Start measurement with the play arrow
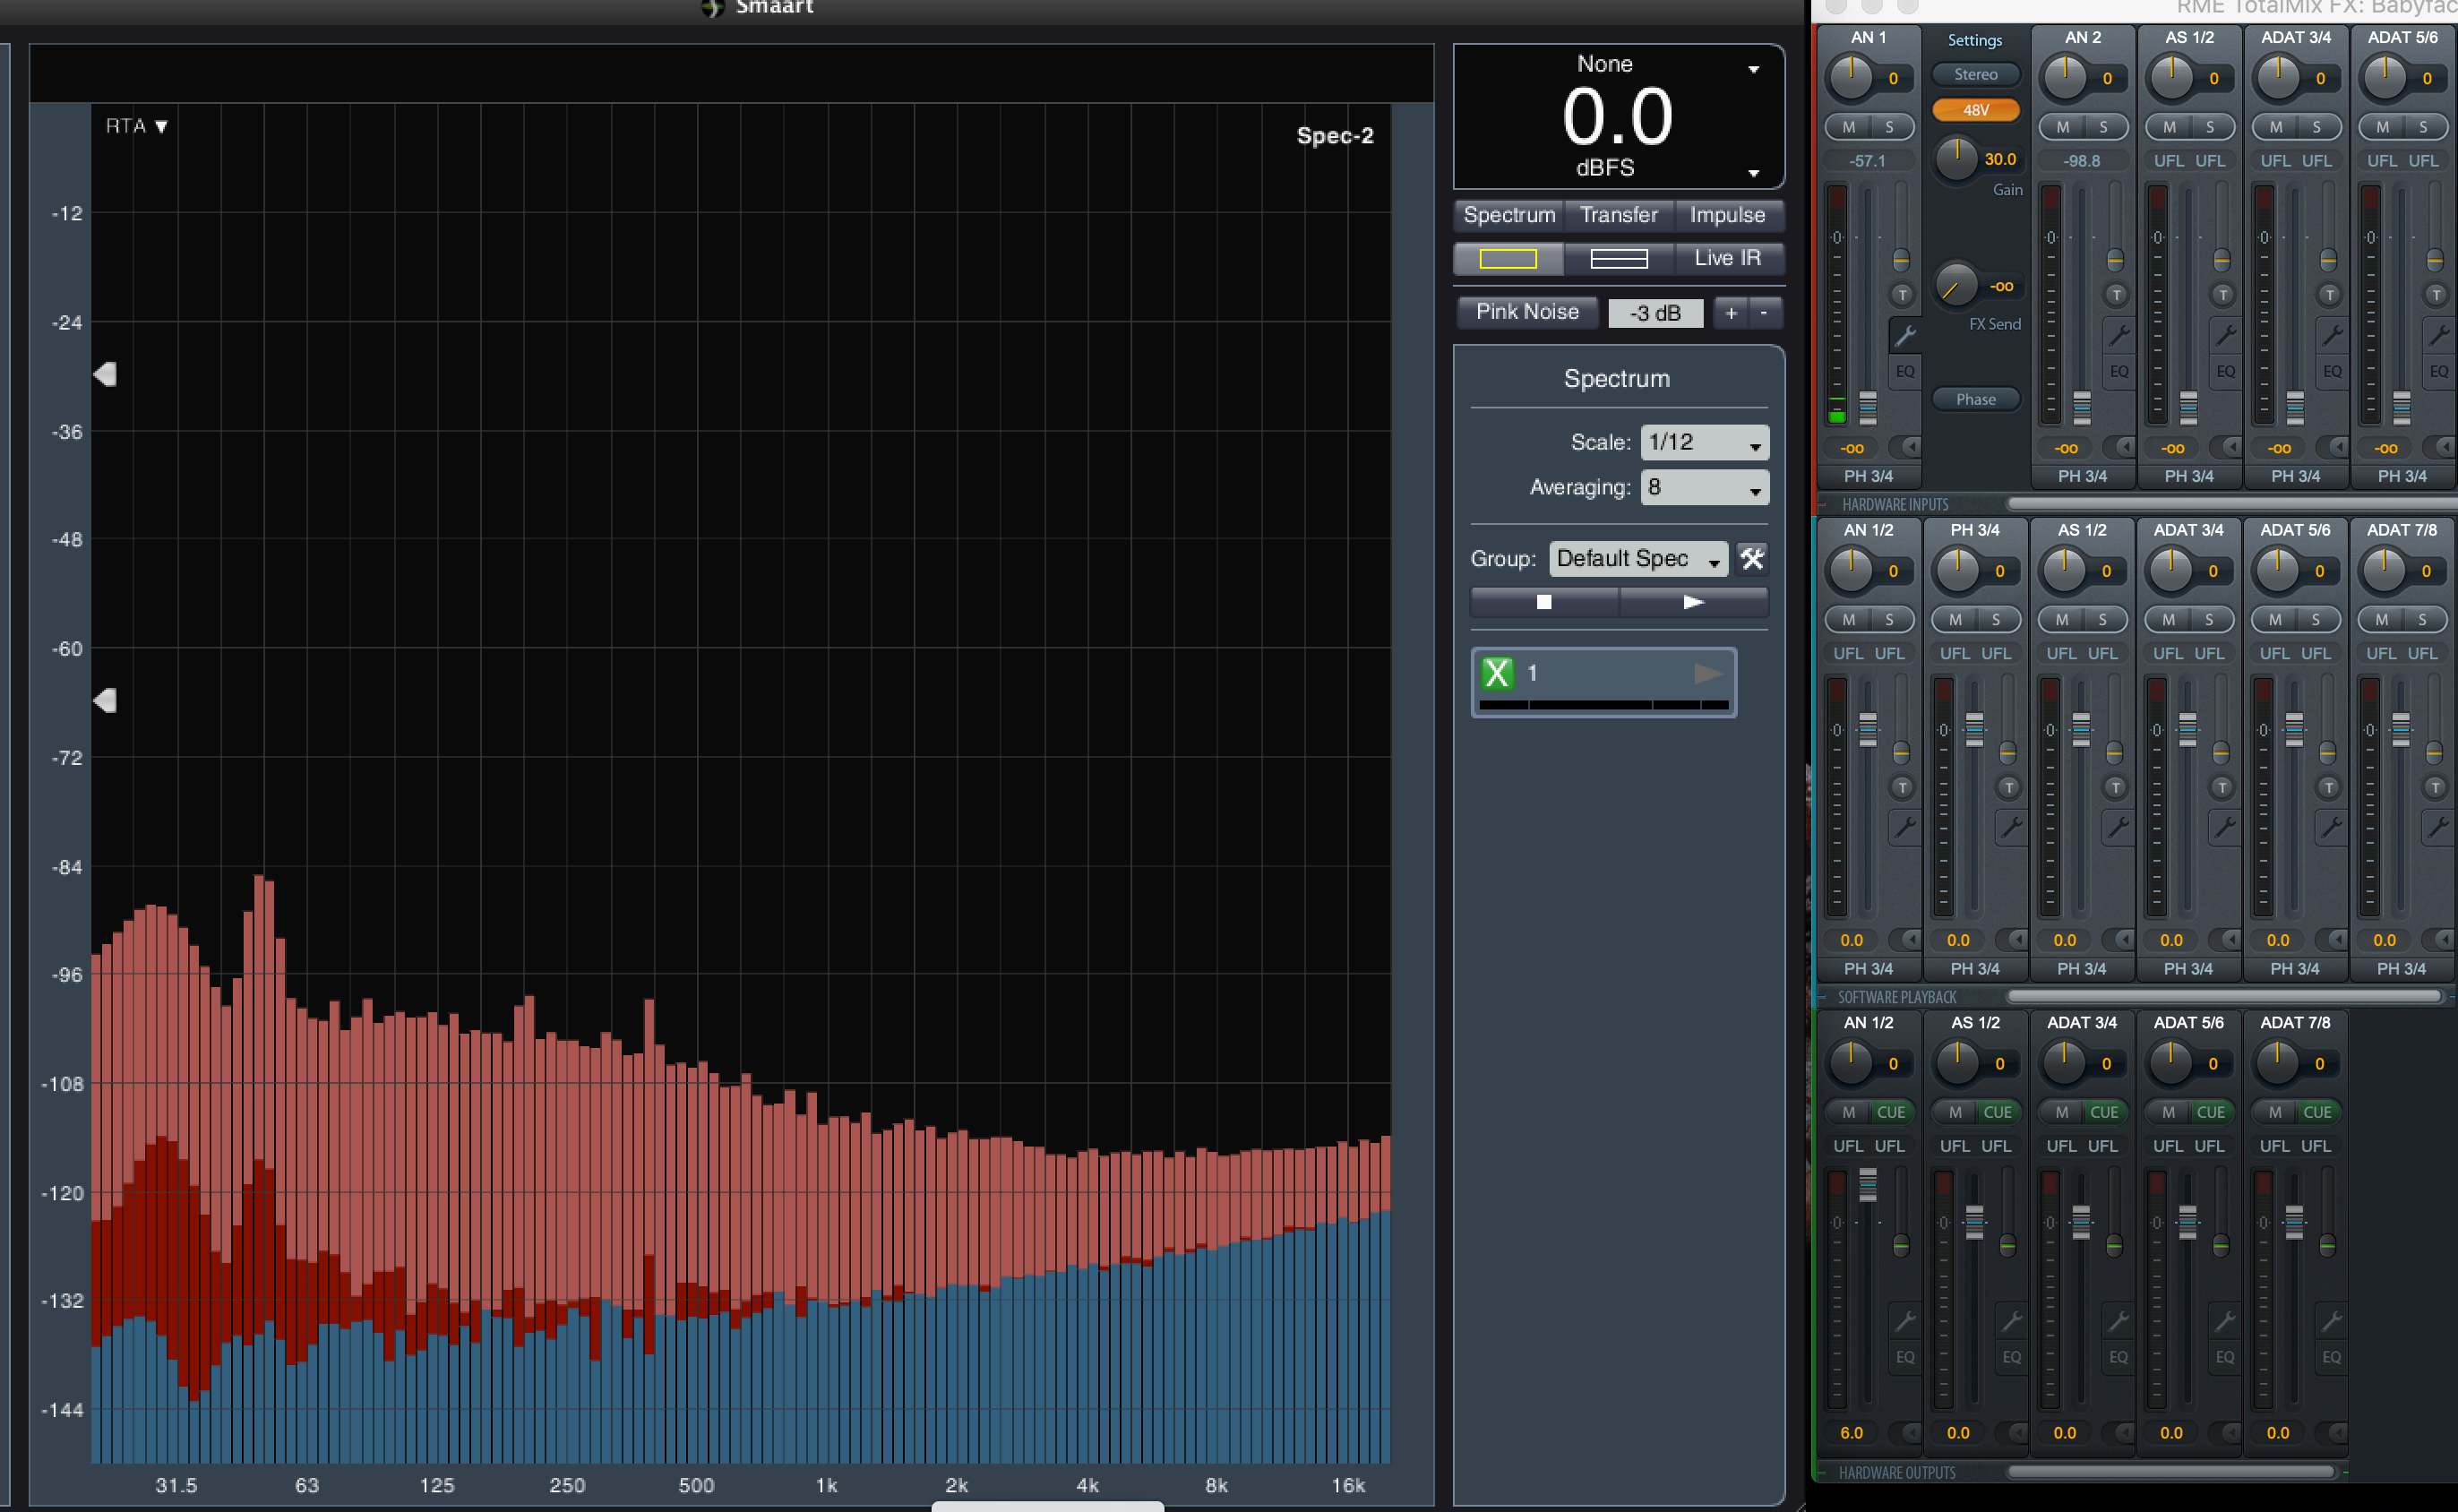The image size is (2458, 1512). pyautogui.click(x=1692, y=602)
